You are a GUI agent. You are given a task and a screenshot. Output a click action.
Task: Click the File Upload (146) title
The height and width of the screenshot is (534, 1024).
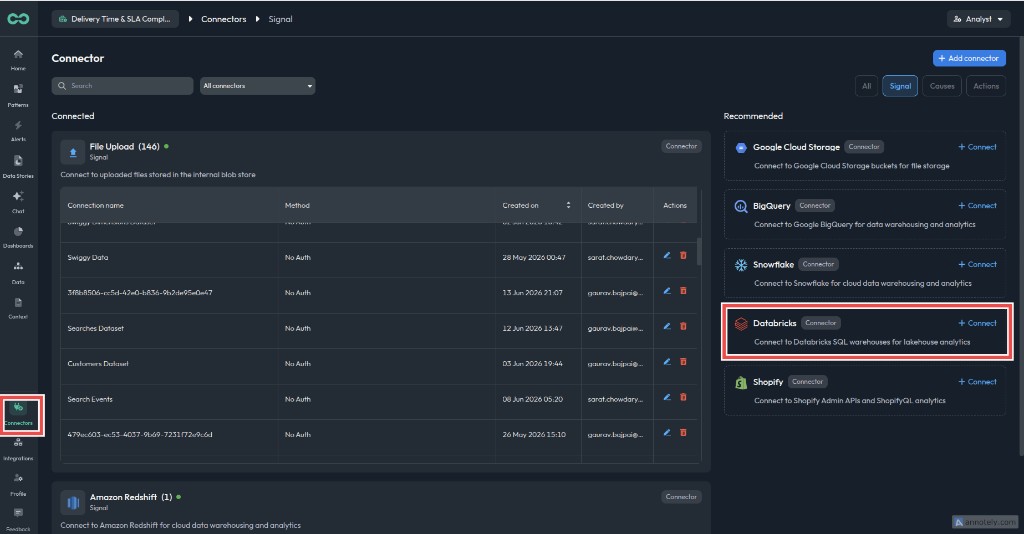(x=124, y=147)
